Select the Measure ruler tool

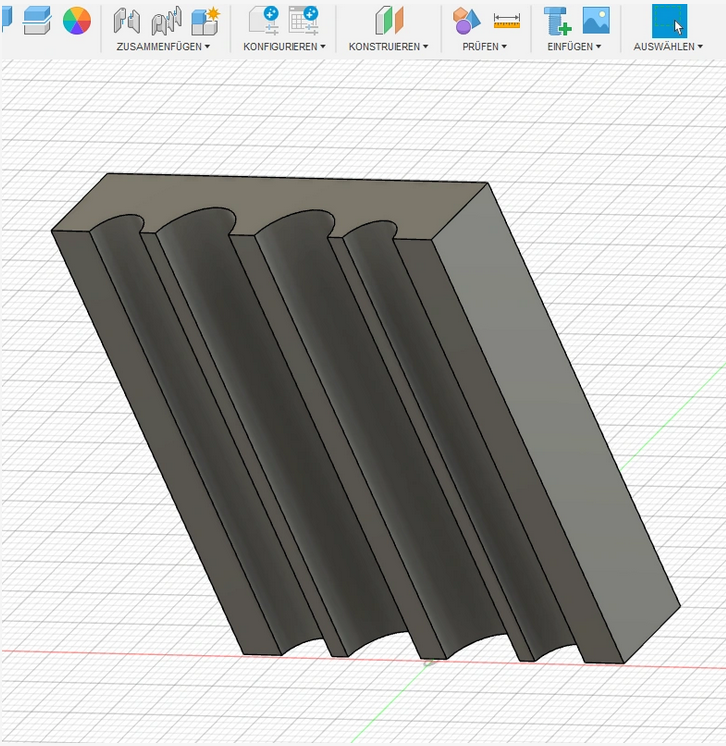pos(506,21)
